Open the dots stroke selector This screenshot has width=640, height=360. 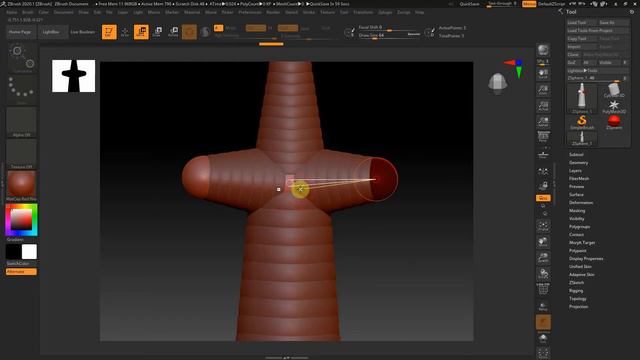21,89
